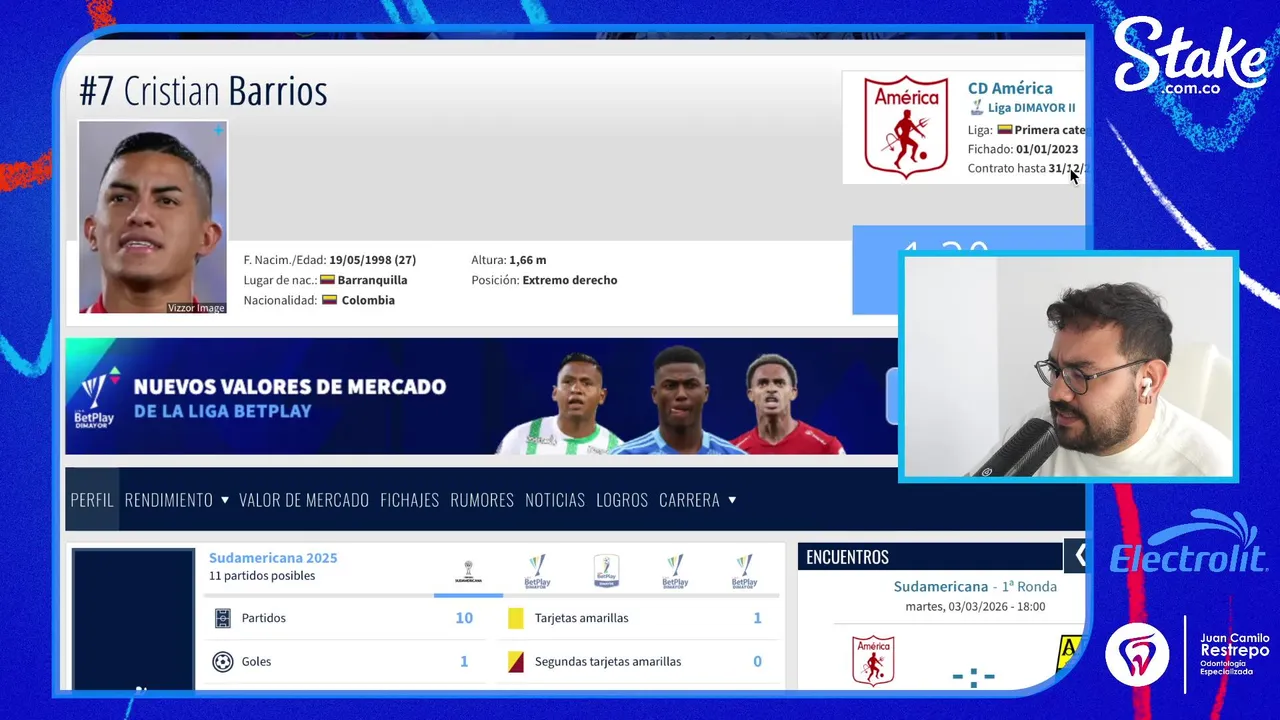1280x720 pixels.
Task: Click the Fichado date 01/01/2023
Action: [x=1047, y=149]
